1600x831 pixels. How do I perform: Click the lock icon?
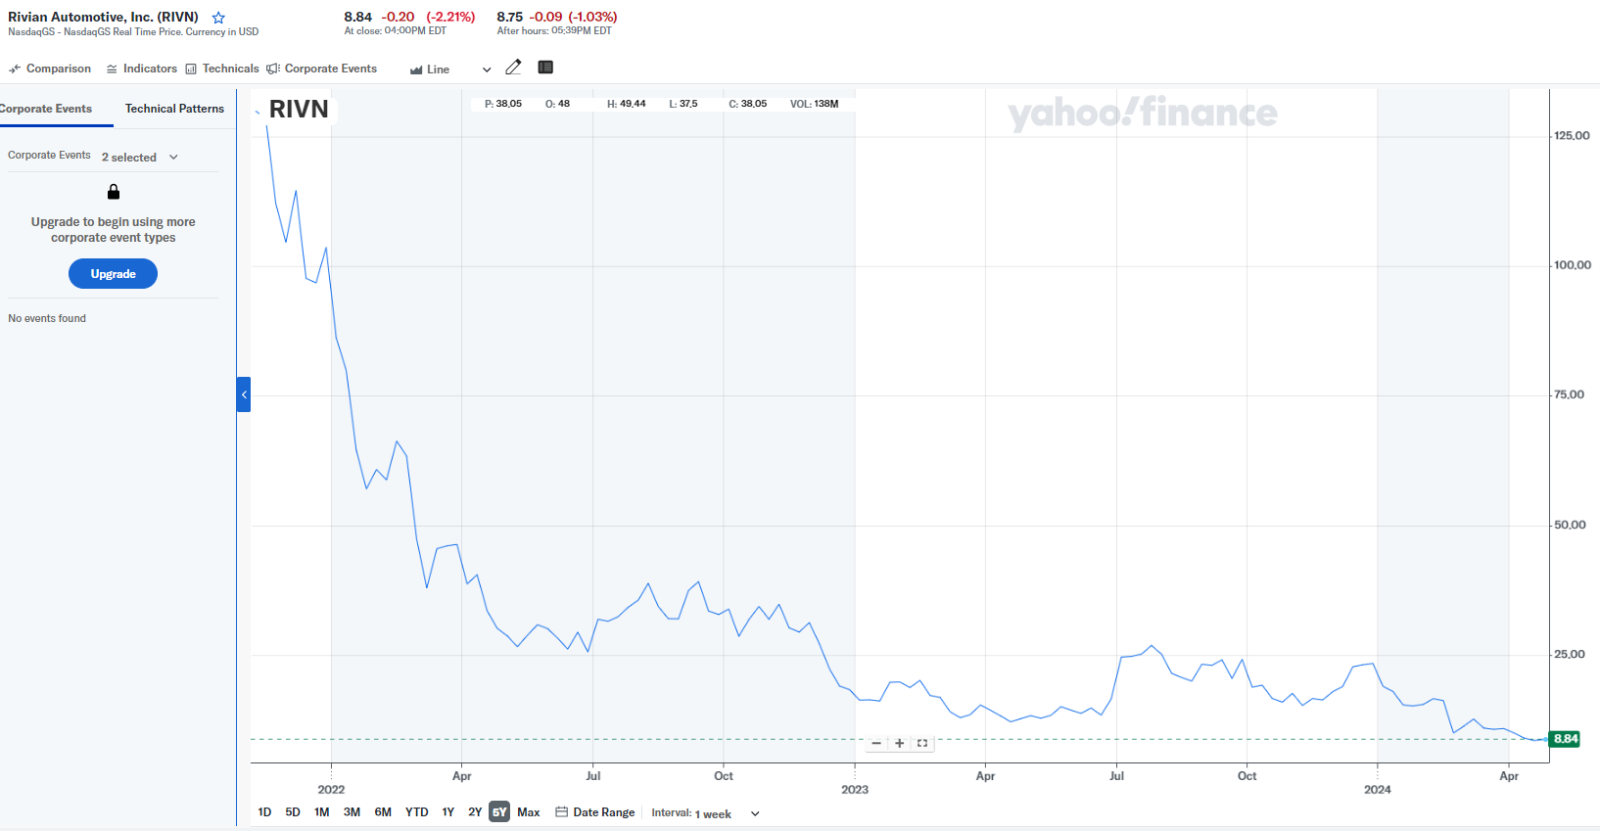coord(114,192)
